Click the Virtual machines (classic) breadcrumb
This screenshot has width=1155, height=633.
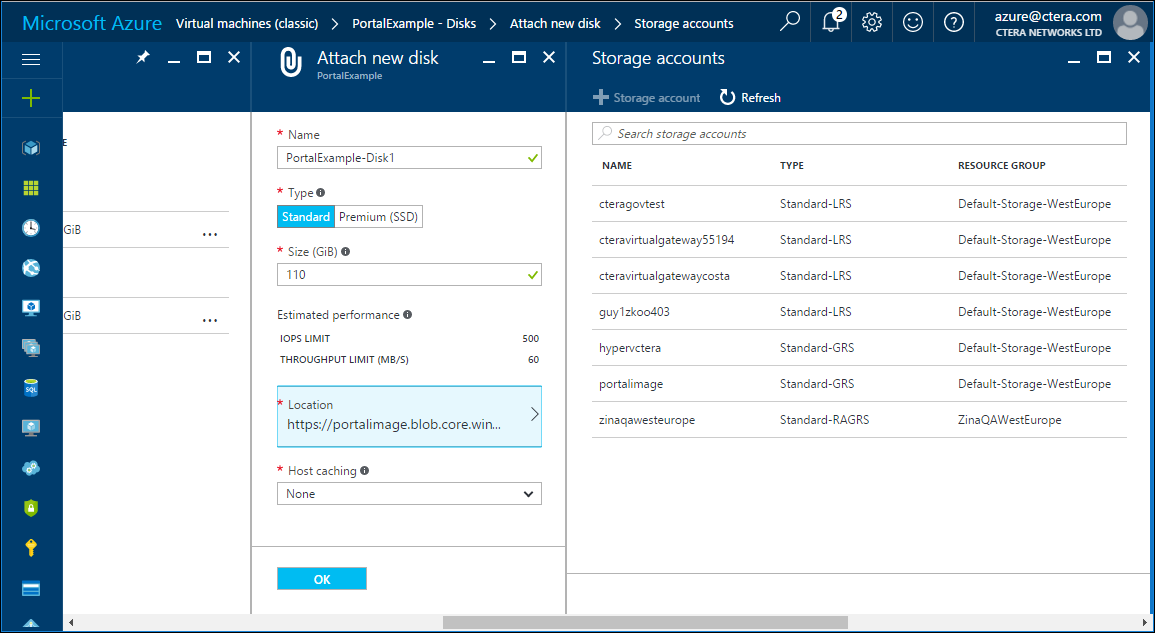(x=247, y=24)
